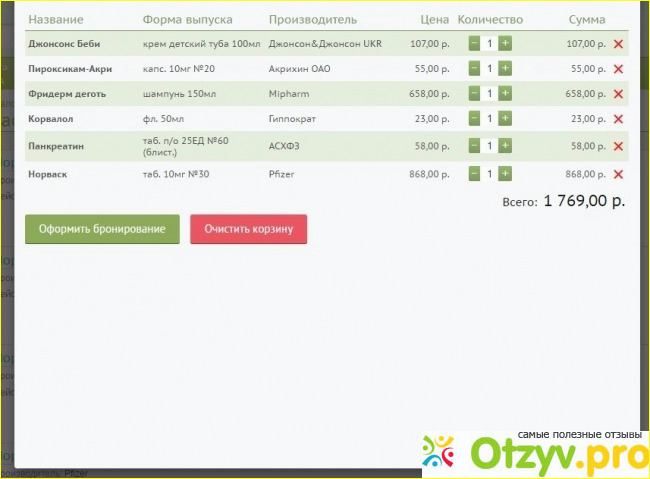Viewport: 650px width, 479px height.
Task: Delete Фридерм деготь row with red cross
Action: click(618, 94)
